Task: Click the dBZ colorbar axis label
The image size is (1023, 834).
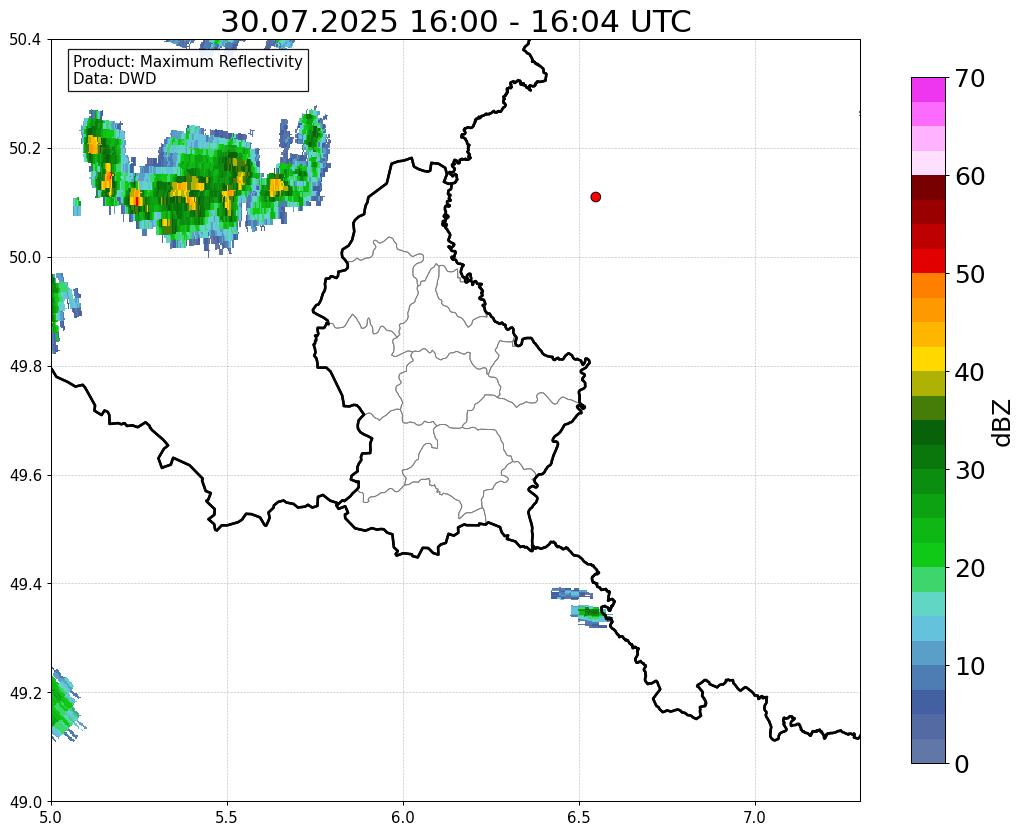Action: pos(1002,423)
